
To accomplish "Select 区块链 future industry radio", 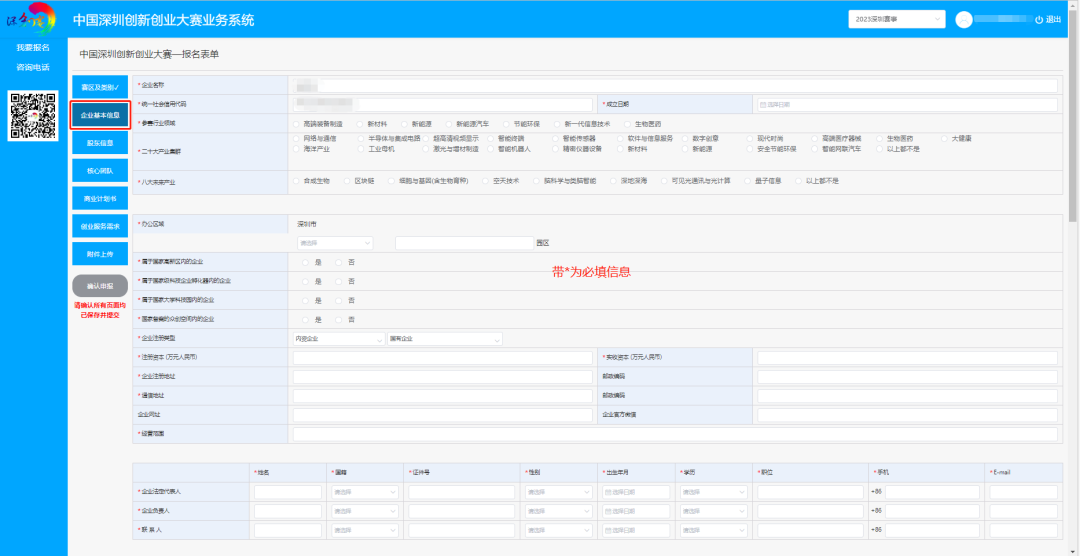I will [x=346, y=181].
